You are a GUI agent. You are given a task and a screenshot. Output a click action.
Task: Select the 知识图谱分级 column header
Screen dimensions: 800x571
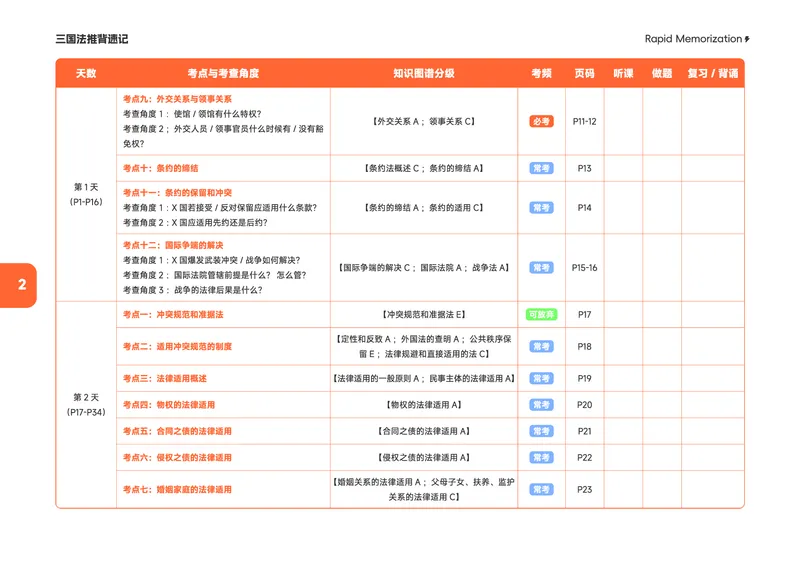coord(423,73)
